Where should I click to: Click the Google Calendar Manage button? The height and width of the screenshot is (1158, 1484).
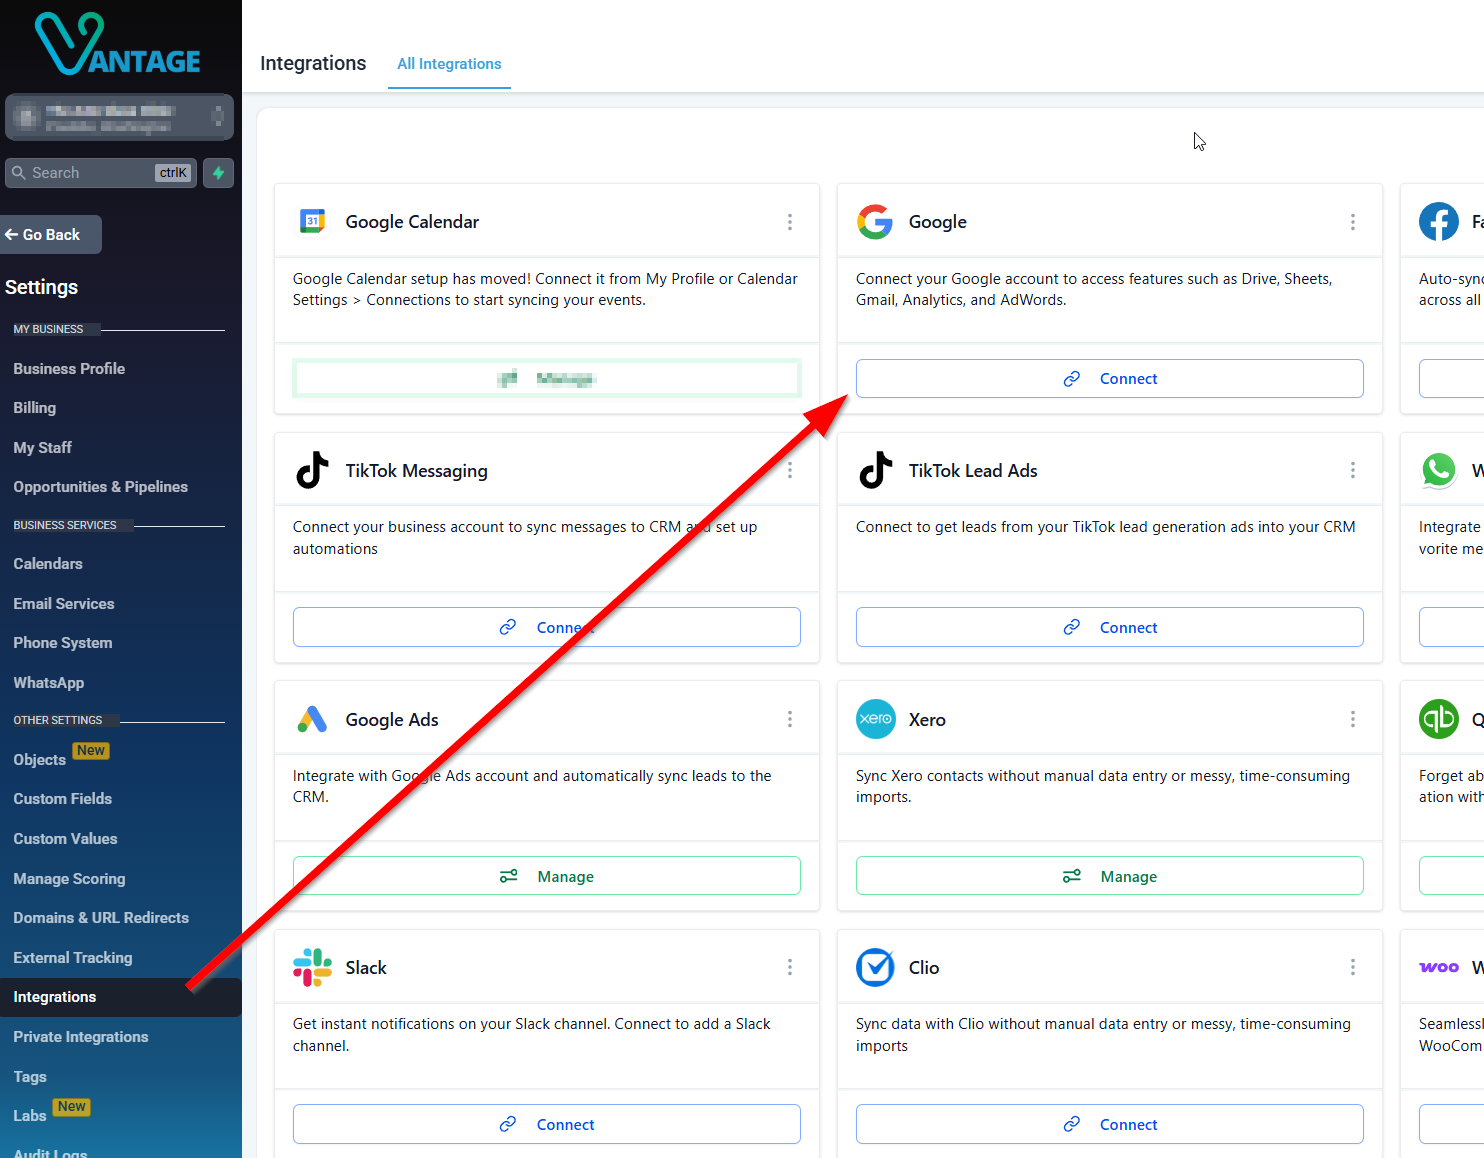coord(546,379)
